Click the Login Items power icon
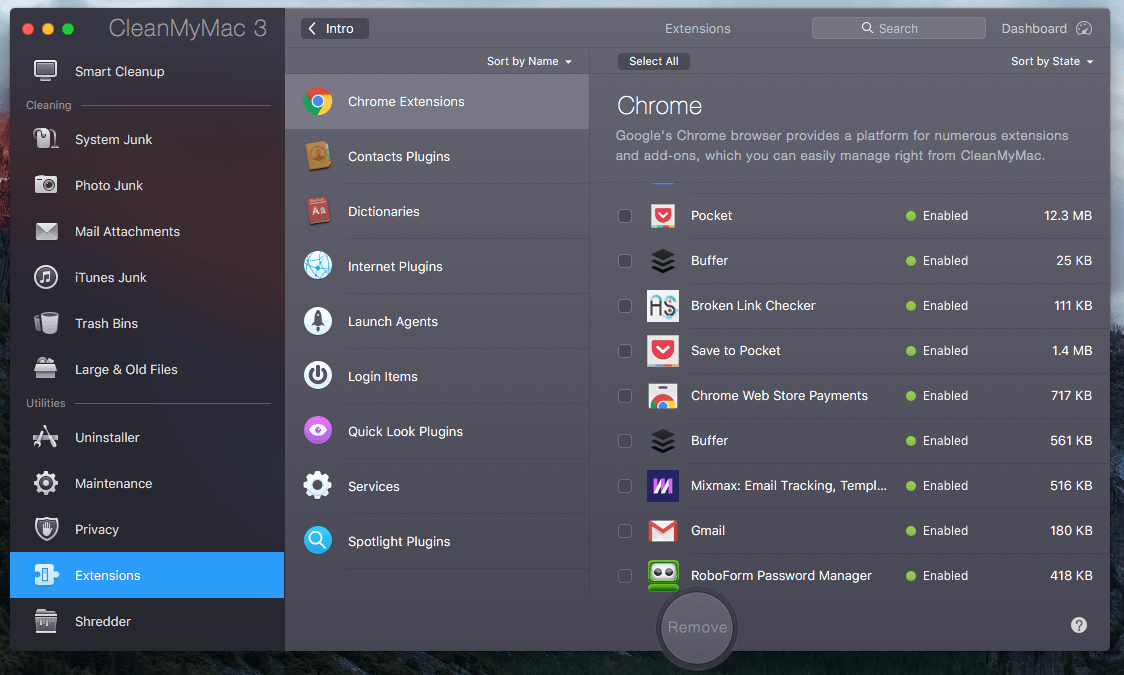The height and width of the screenshot is (675, 1124). pyautogui.click(x=318, y=375)
